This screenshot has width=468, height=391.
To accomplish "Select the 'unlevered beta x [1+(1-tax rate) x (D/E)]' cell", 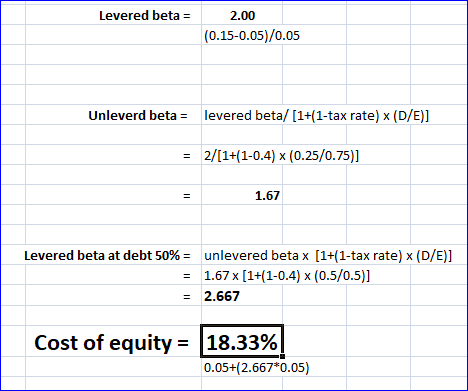I will (328, 256).
